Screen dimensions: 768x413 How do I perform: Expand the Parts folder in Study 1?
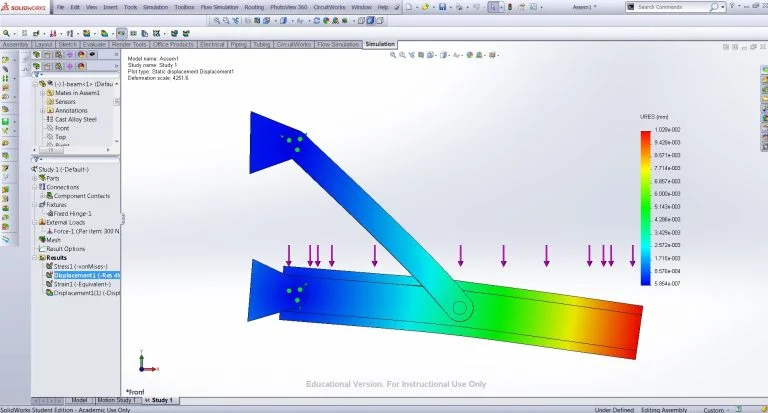(35, 178)
